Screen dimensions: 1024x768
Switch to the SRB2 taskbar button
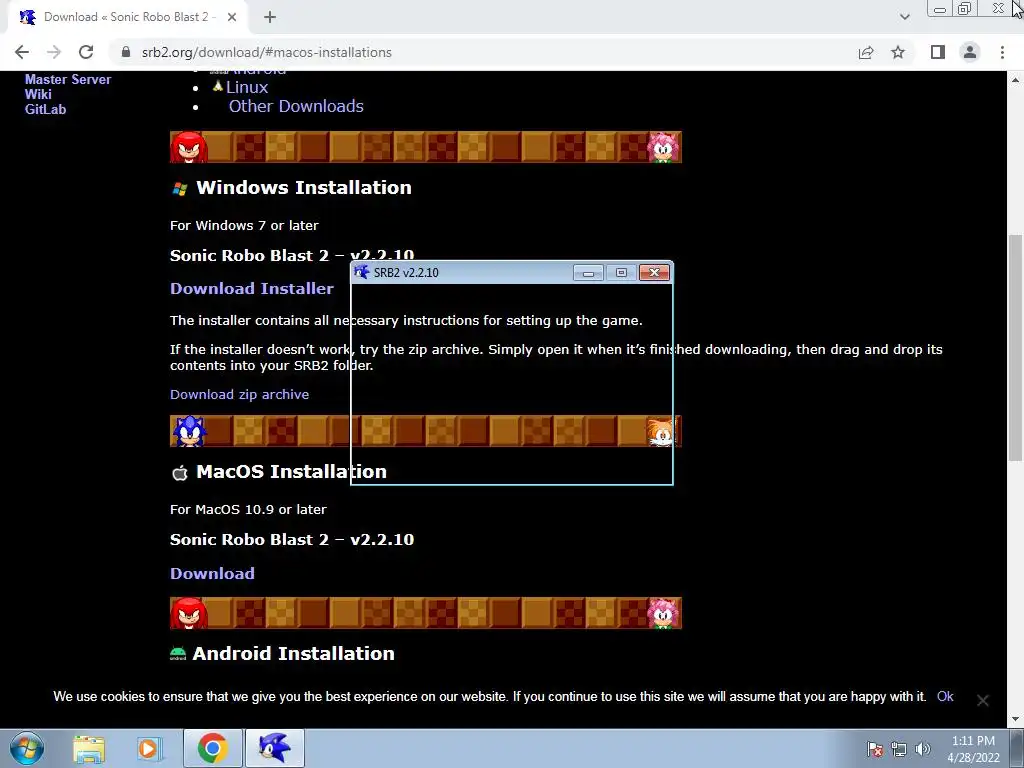coord(275,748)
